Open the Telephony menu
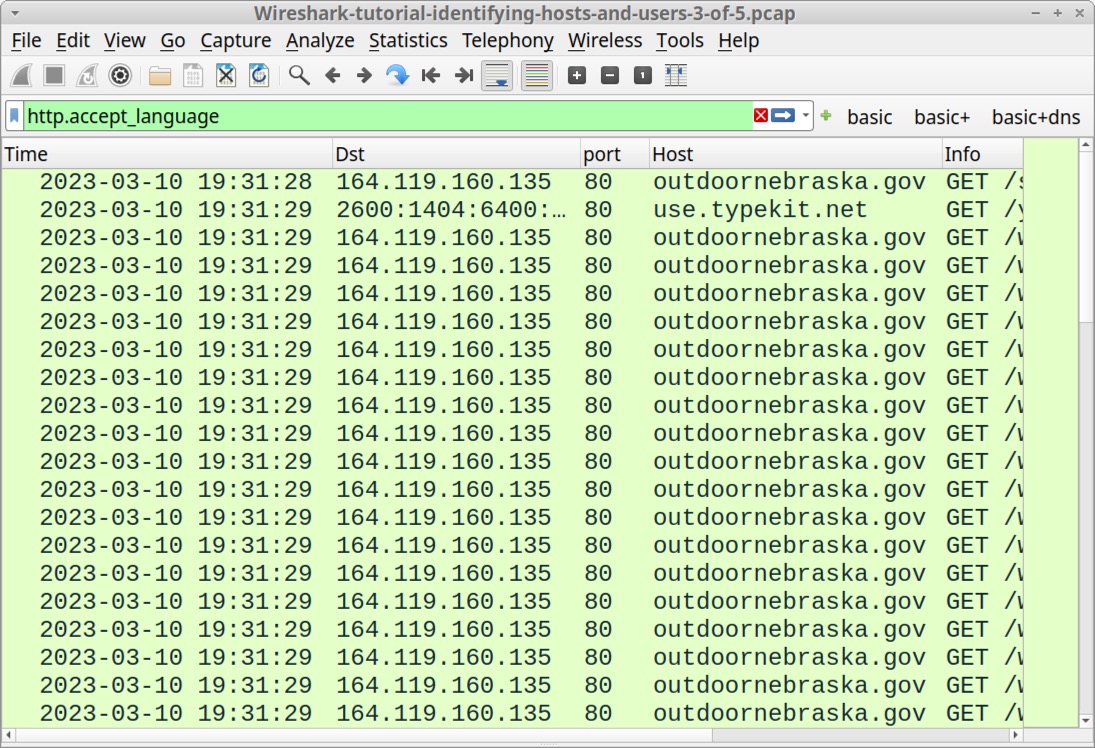Screen dimensions: 1095x748 pos(508,41)
